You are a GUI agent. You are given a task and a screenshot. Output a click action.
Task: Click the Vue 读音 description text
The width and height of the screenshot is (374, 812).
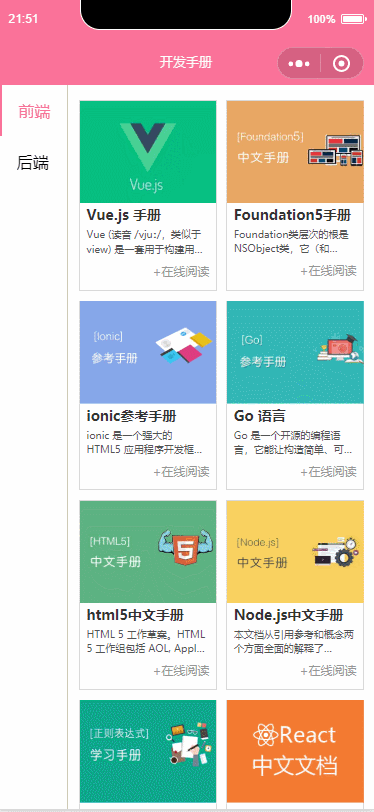point(145,242)
